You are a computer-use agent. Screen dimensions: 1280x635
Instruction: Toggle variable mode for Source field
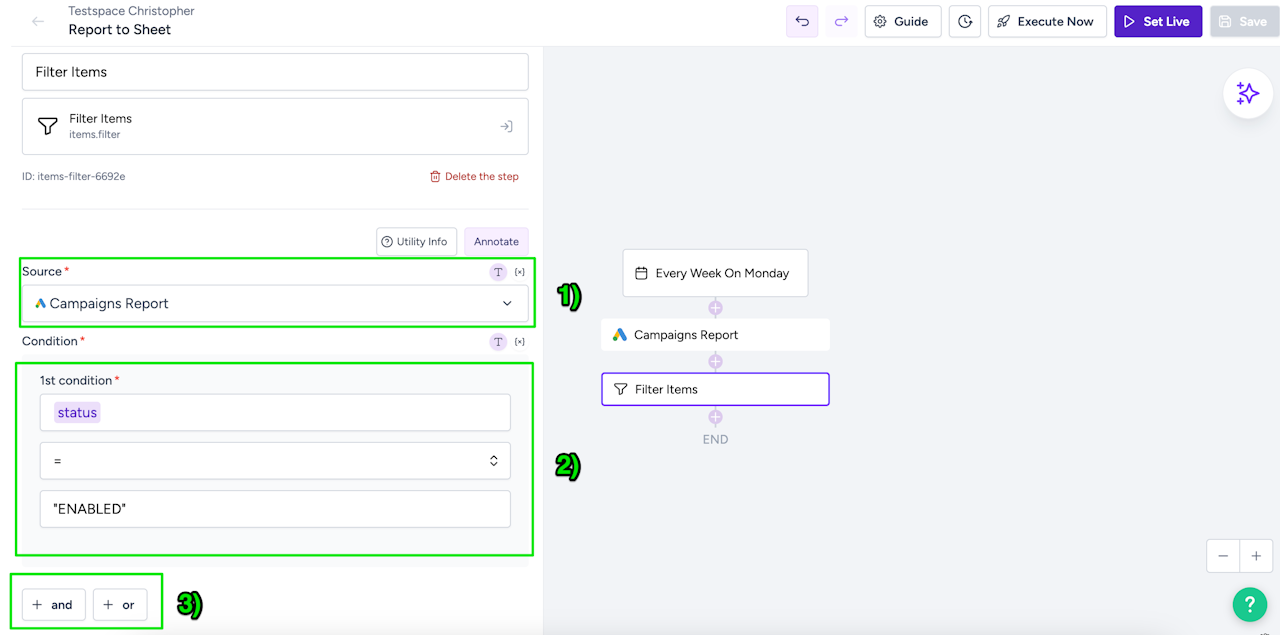coord(520,272)
